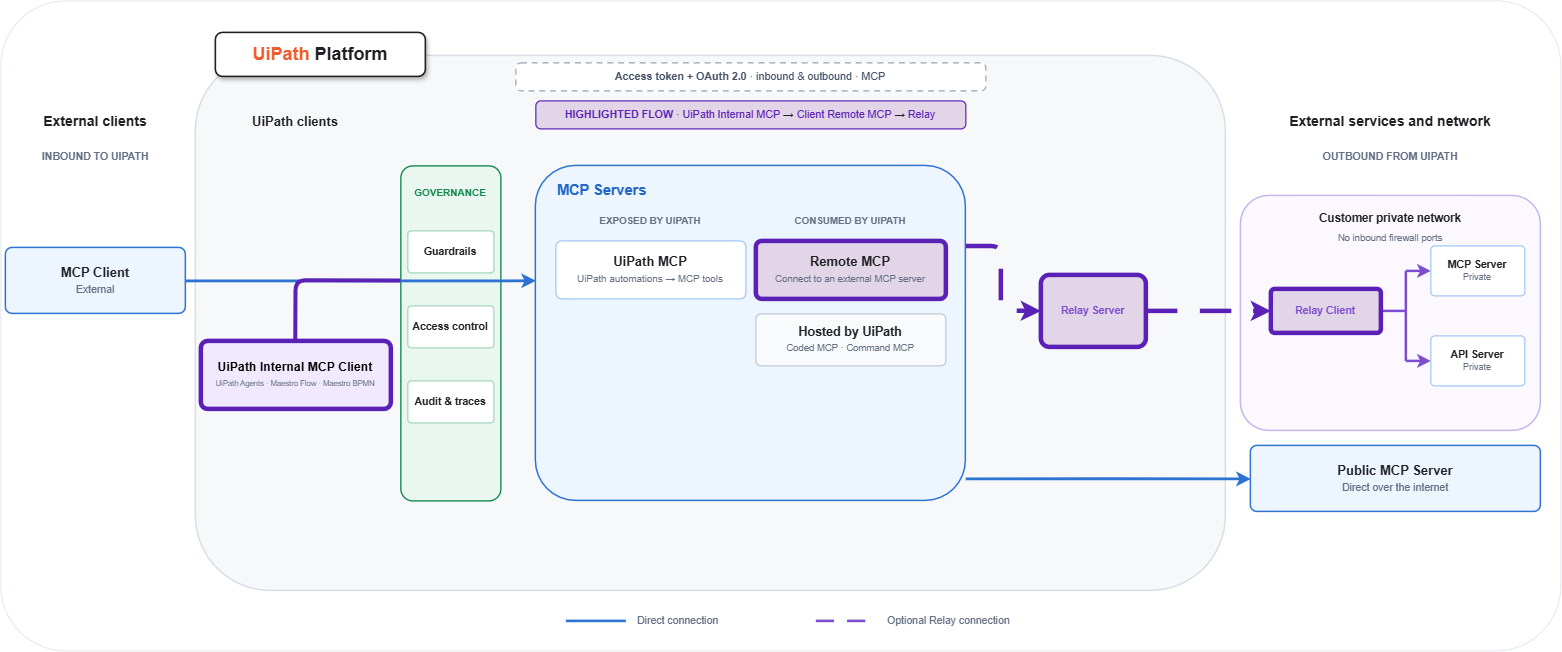Click CONSUMED BY UIPATH label
The width and height of the screenshot is (1562, 652).
(850, 221)
